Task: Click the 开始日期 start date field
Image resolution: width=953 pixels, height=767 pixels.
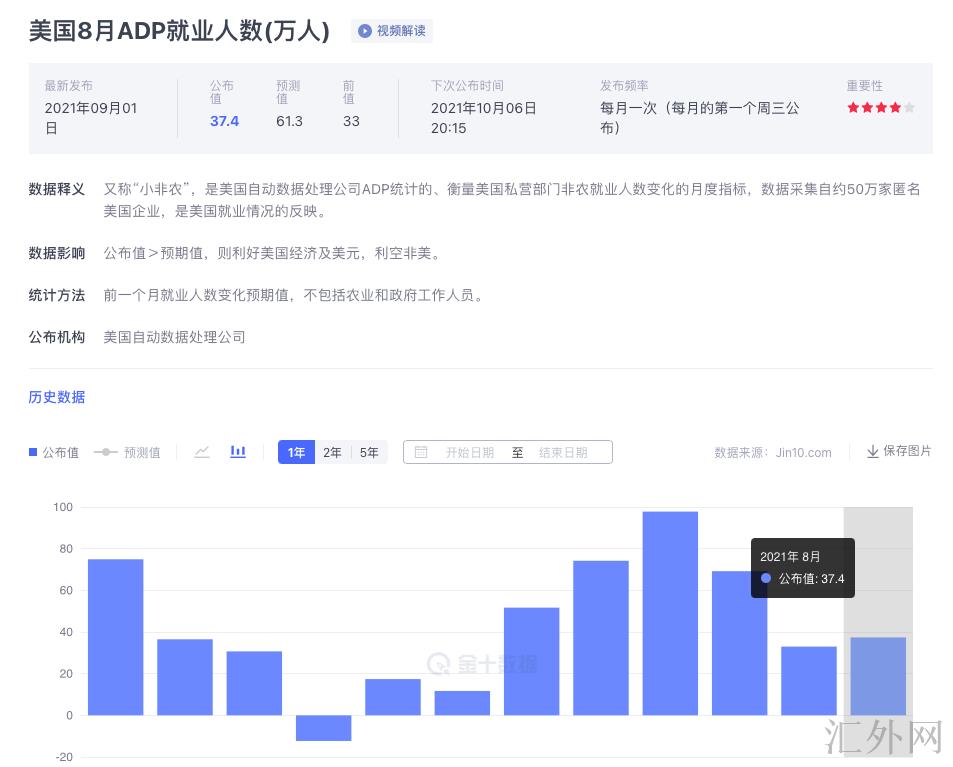Action: click(469, 452)
